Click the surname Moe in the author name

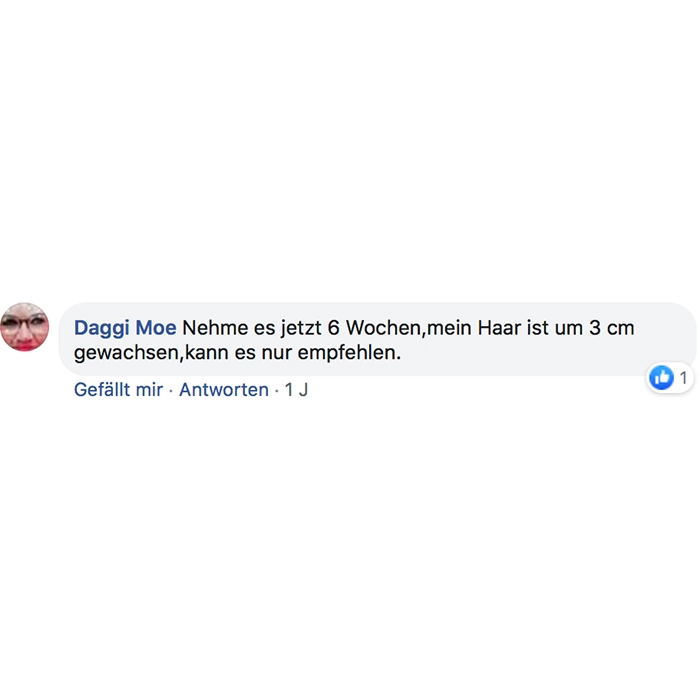click(x=156, y=328)
